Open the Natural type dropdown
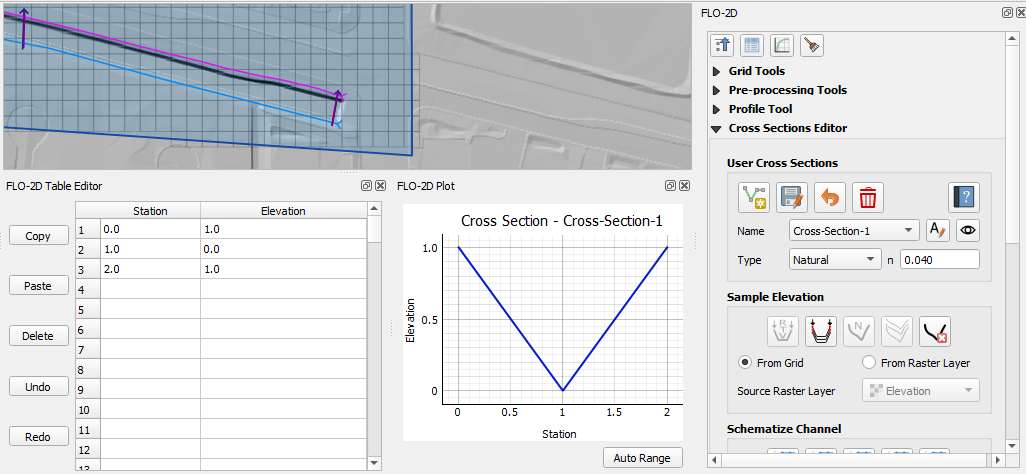The width and height of the screenshot is (1026, 474). [x=834, y=260]
